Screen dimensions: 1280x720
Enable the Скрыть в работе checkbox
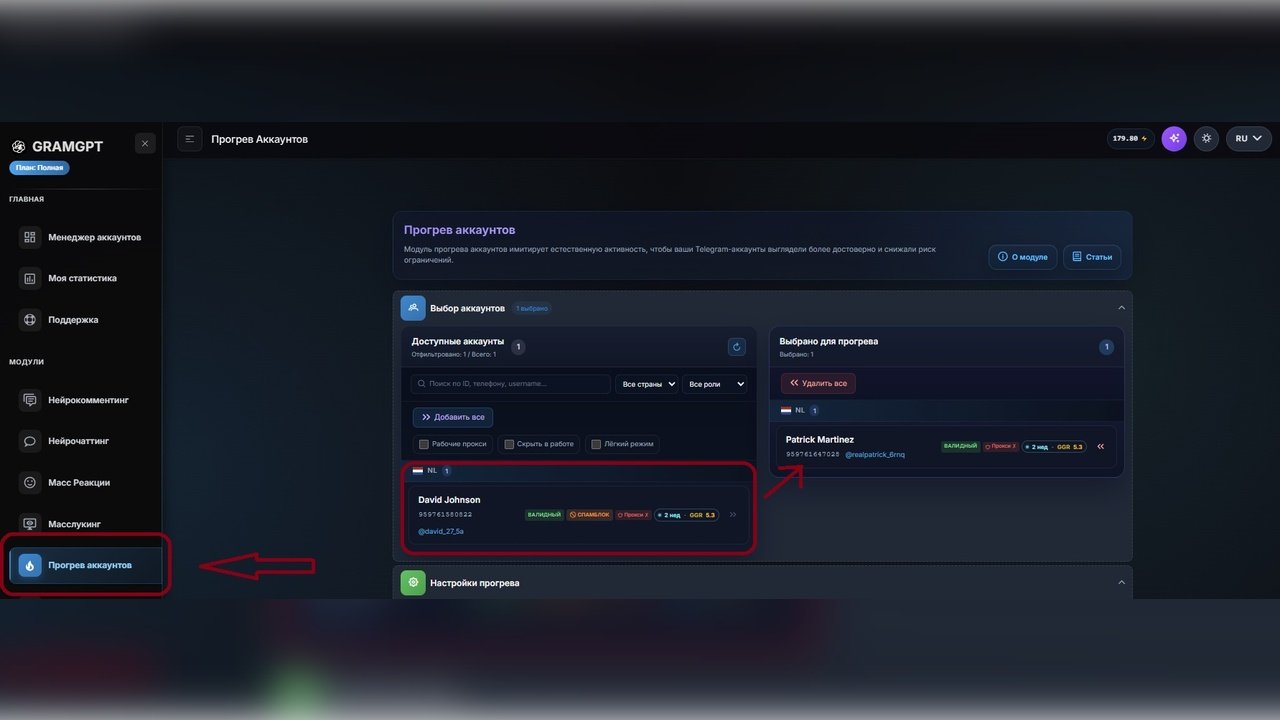pyautogui.click(x=509, y=444)
